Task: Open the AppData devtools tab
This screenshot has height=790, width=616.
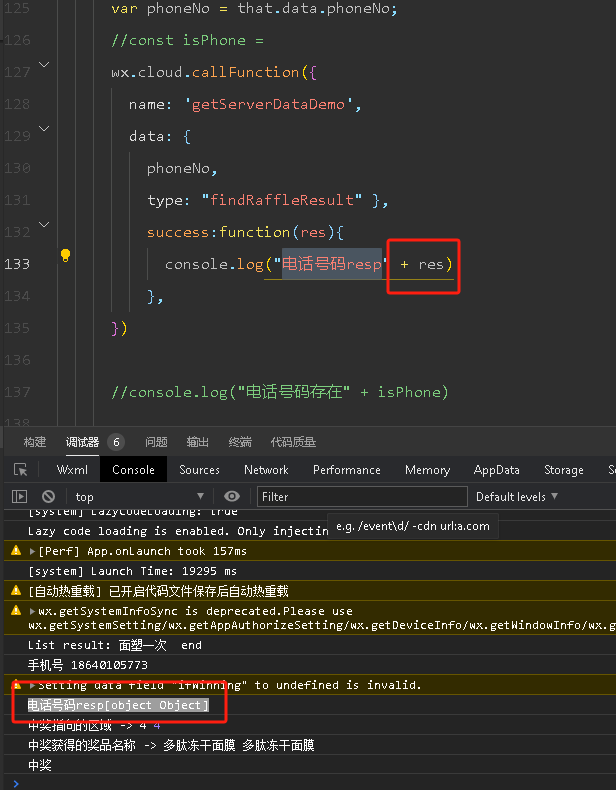Action: point(497,470)
